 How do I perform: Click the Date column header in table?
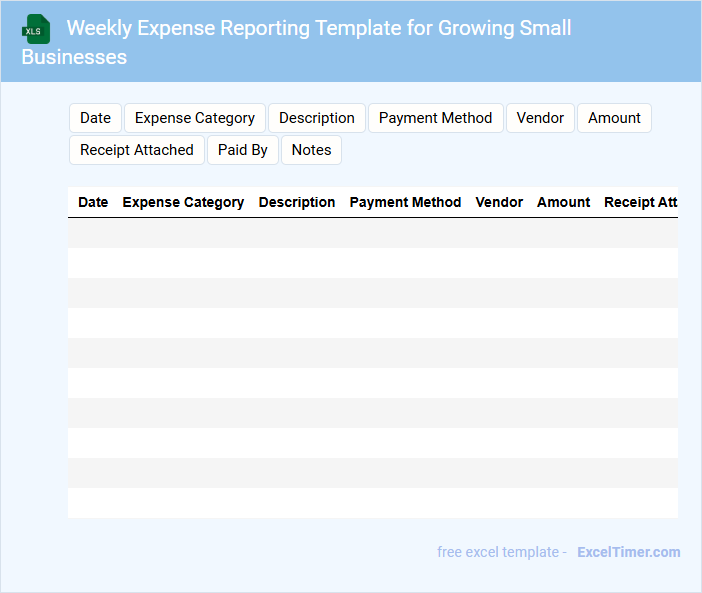click(x=93, y=202)
